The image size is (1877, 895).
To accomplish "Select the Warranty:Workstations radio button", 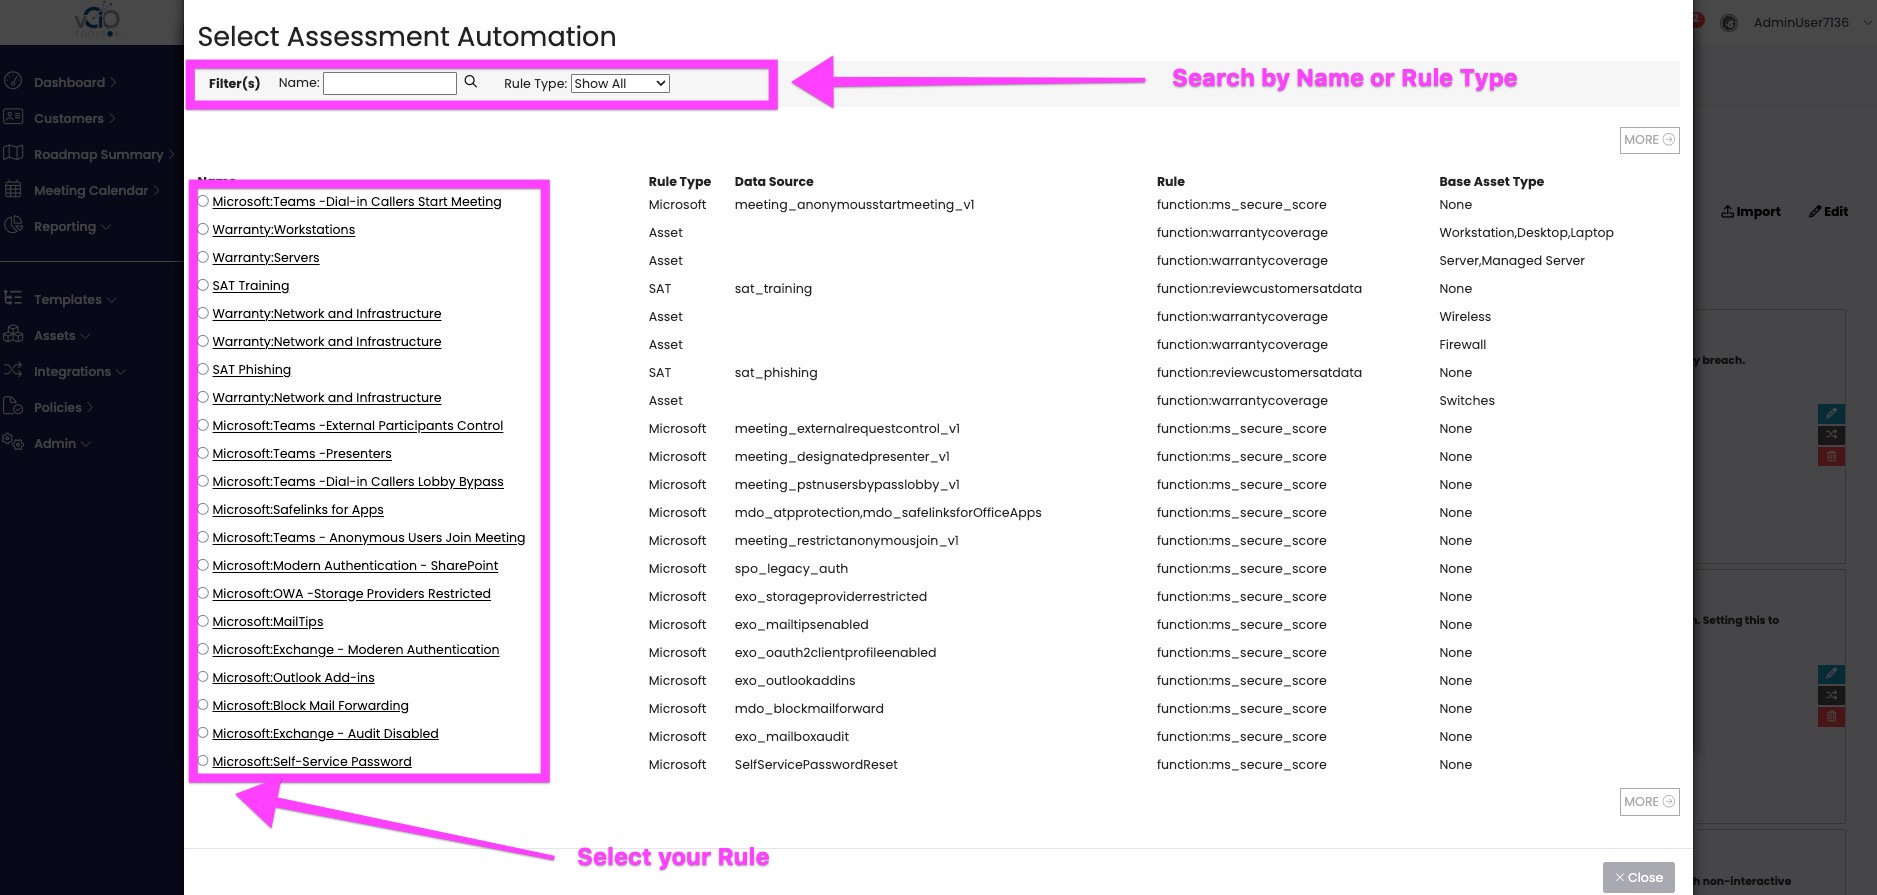I will coord(203,229).
